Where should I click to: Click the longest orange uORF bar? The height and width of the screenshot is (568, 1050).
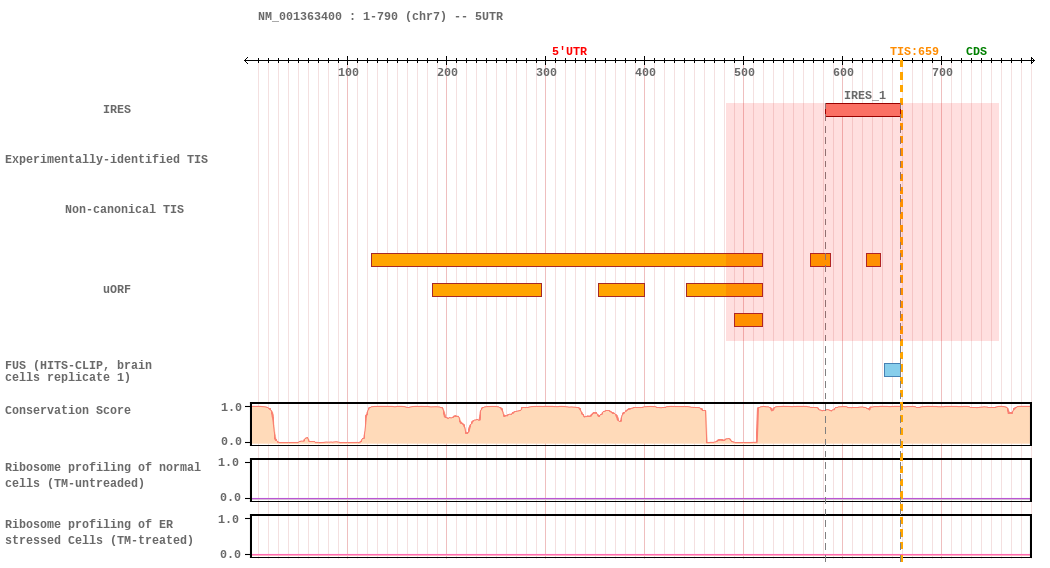click(567, 260)
